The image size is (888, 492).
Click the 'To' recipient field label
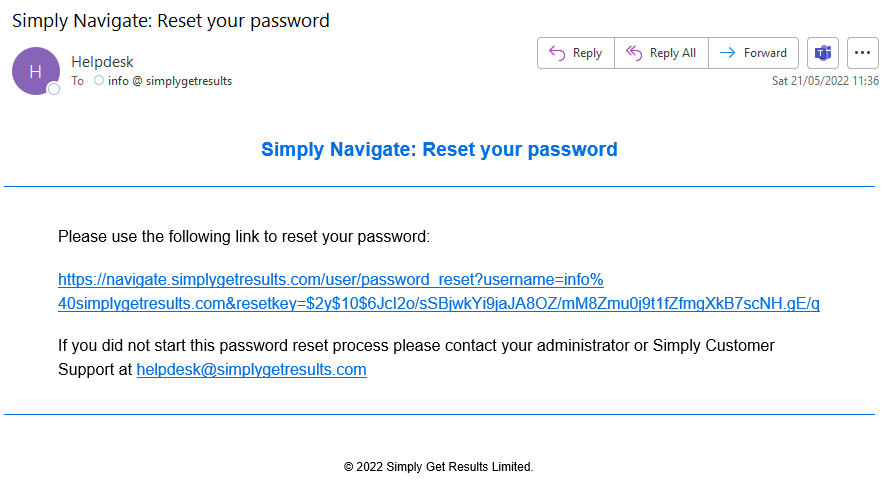tap(78, 81)
